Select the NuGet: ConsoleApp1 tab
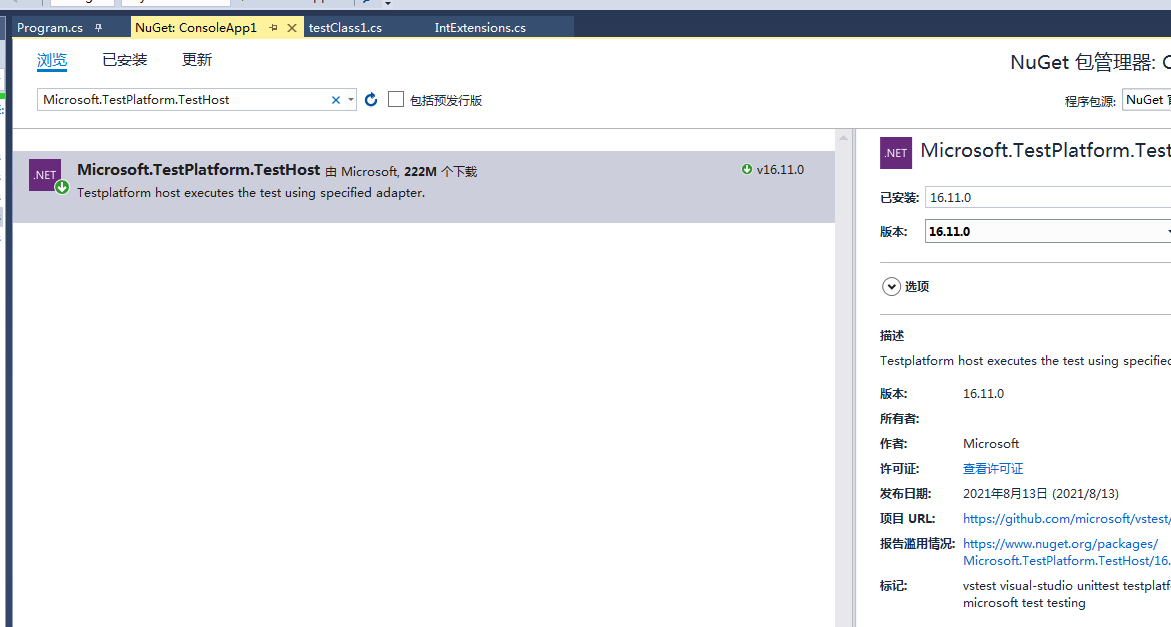Screen dimensions: 1171x627 coord(196,28)
